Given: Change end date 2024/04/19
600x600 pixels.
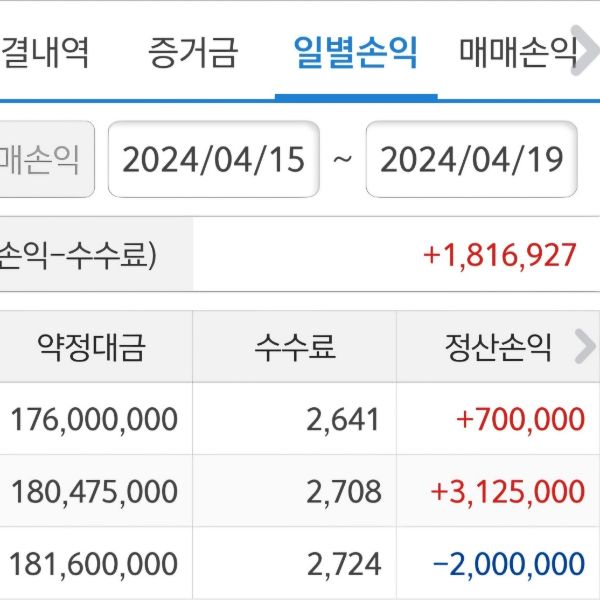Looking at the screenshot, I should click(472, 160).
